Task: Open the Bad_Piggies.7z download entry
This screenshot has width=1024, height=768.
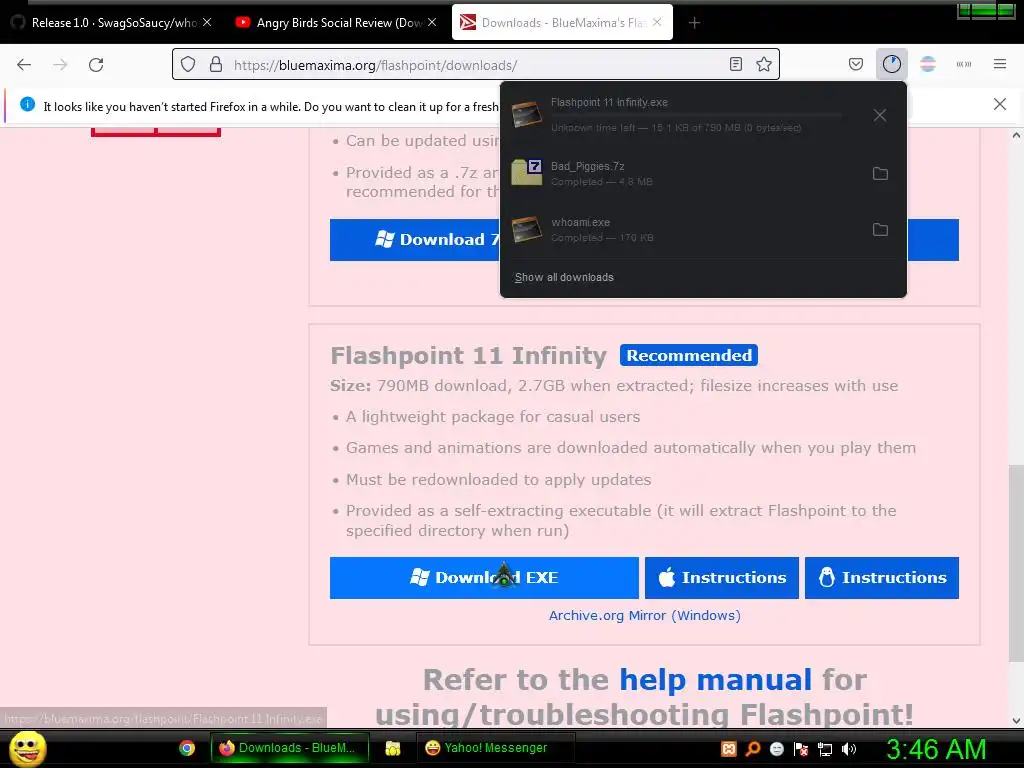Action: tap(683, 174)
